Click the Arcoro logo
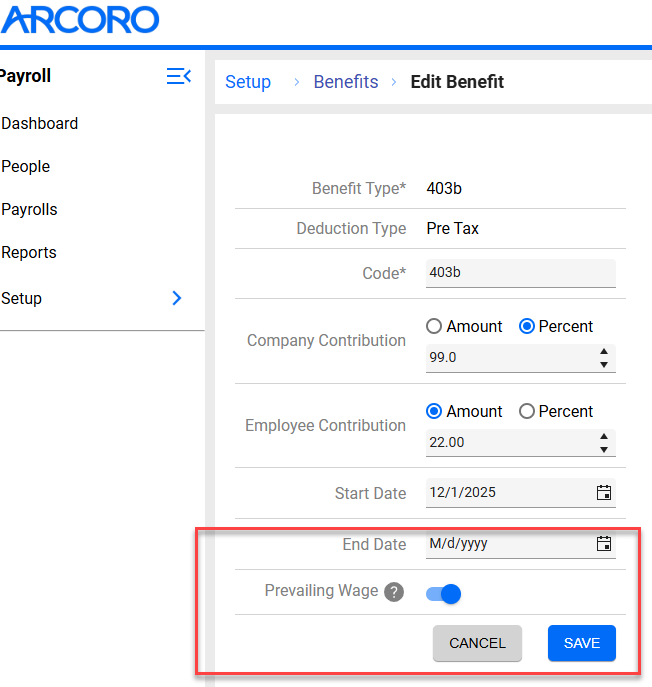The height and width of the screenshot is (687, 652). click(x=80, y=20)
